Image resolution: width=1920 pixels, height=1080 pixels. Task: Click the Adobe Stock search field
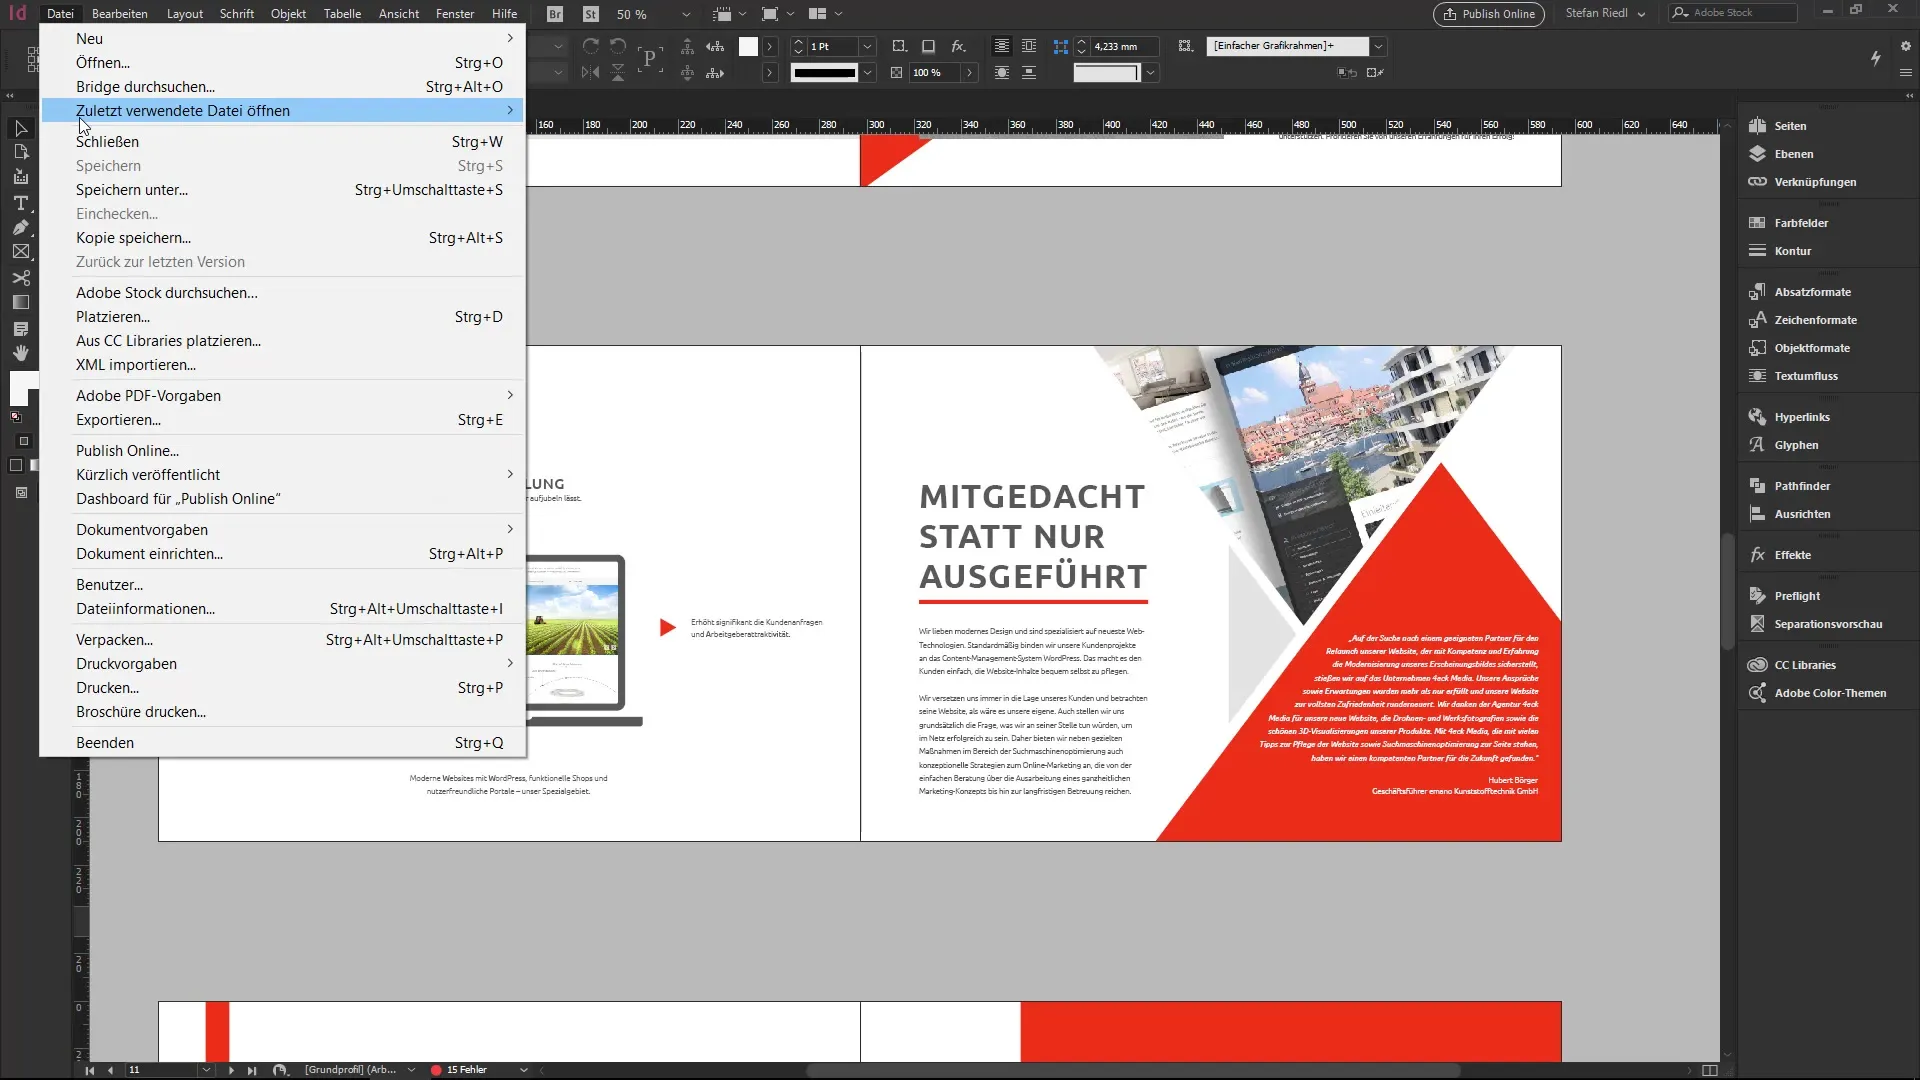[1732, 13]
